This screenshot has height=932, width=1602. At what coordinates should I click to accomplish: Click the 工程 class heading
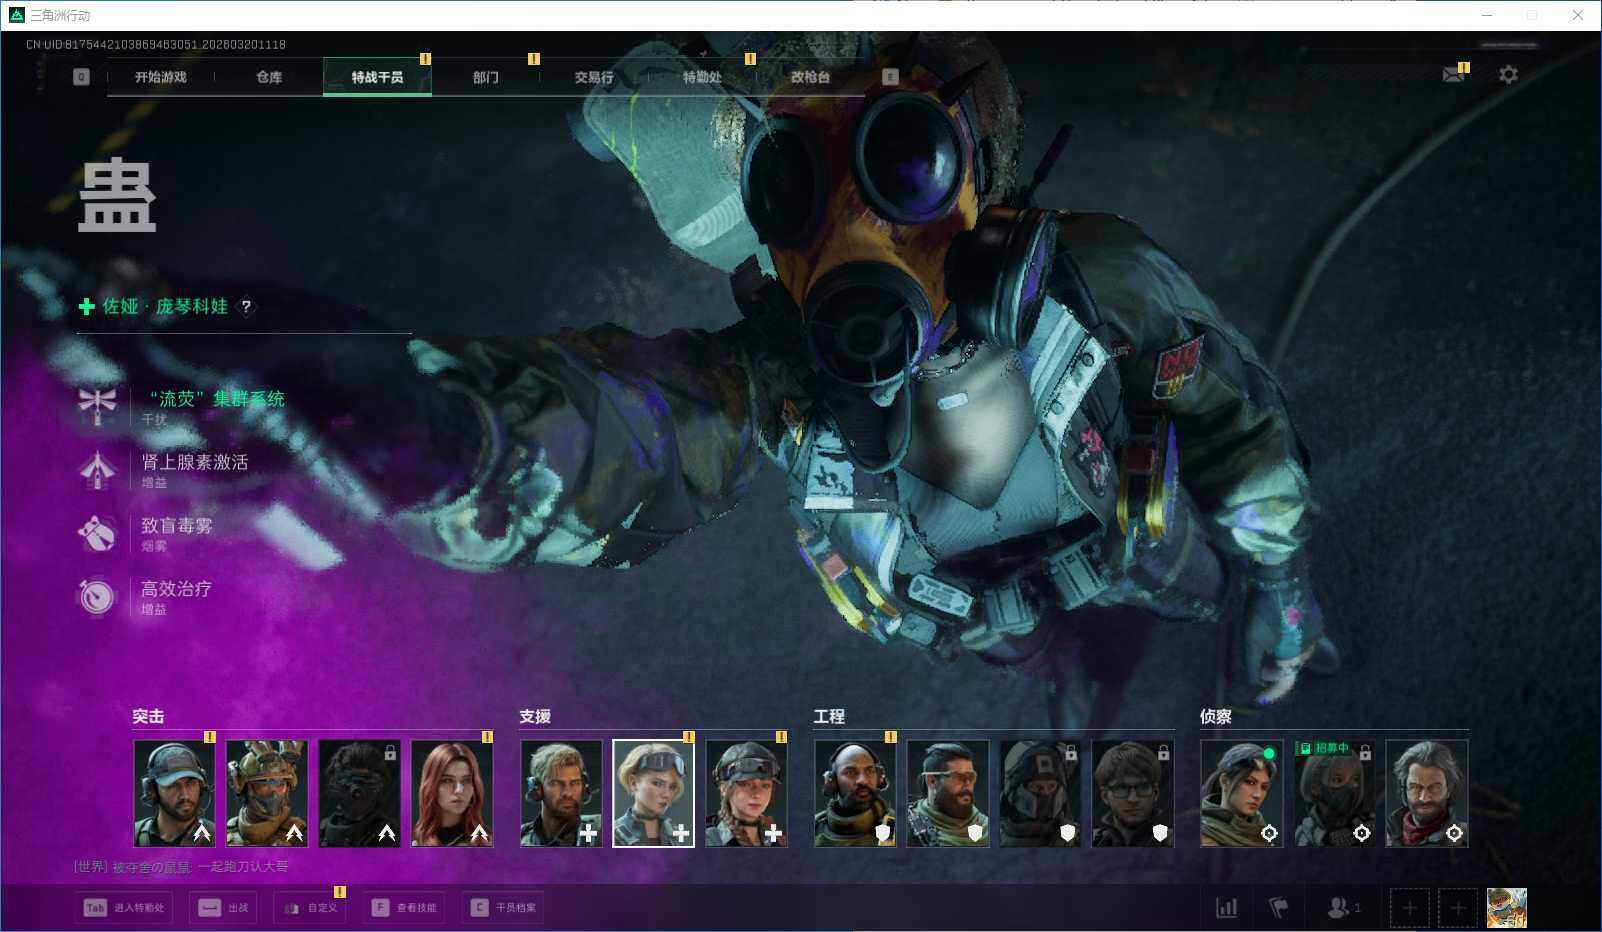829,717
